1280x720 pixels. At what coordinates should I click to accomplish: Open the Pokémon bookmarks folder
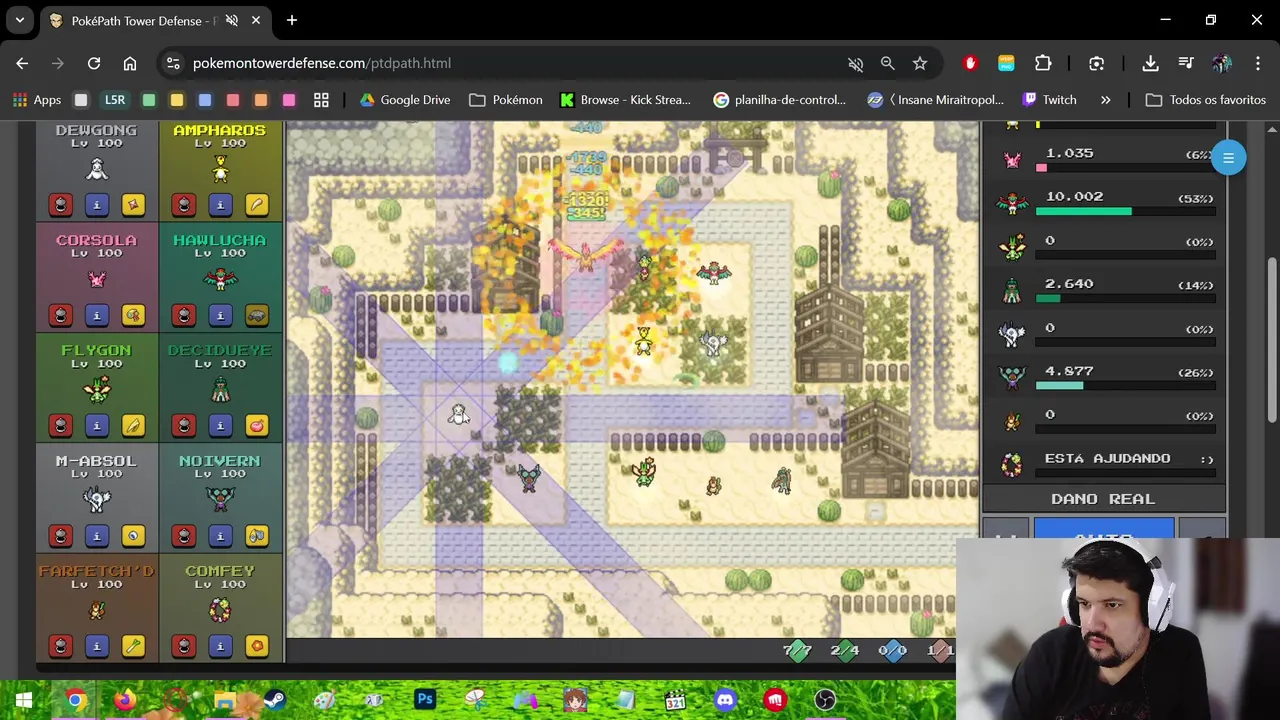point(506,100)
